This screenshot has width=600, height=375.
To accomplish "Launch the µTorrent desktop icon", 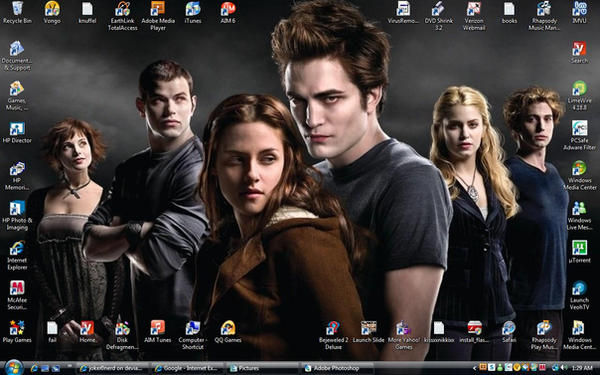I will point(579,252).
